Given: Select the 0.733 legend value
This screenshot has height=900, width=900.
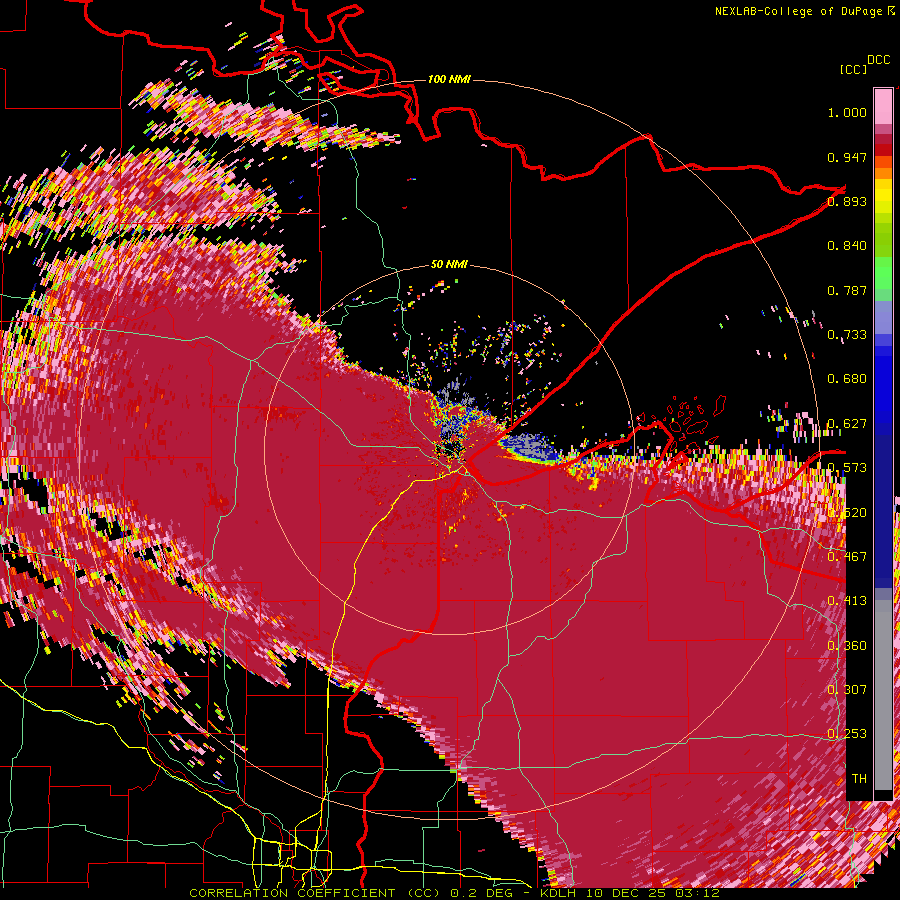Looking at the screenshot, I should click(847, 335).
